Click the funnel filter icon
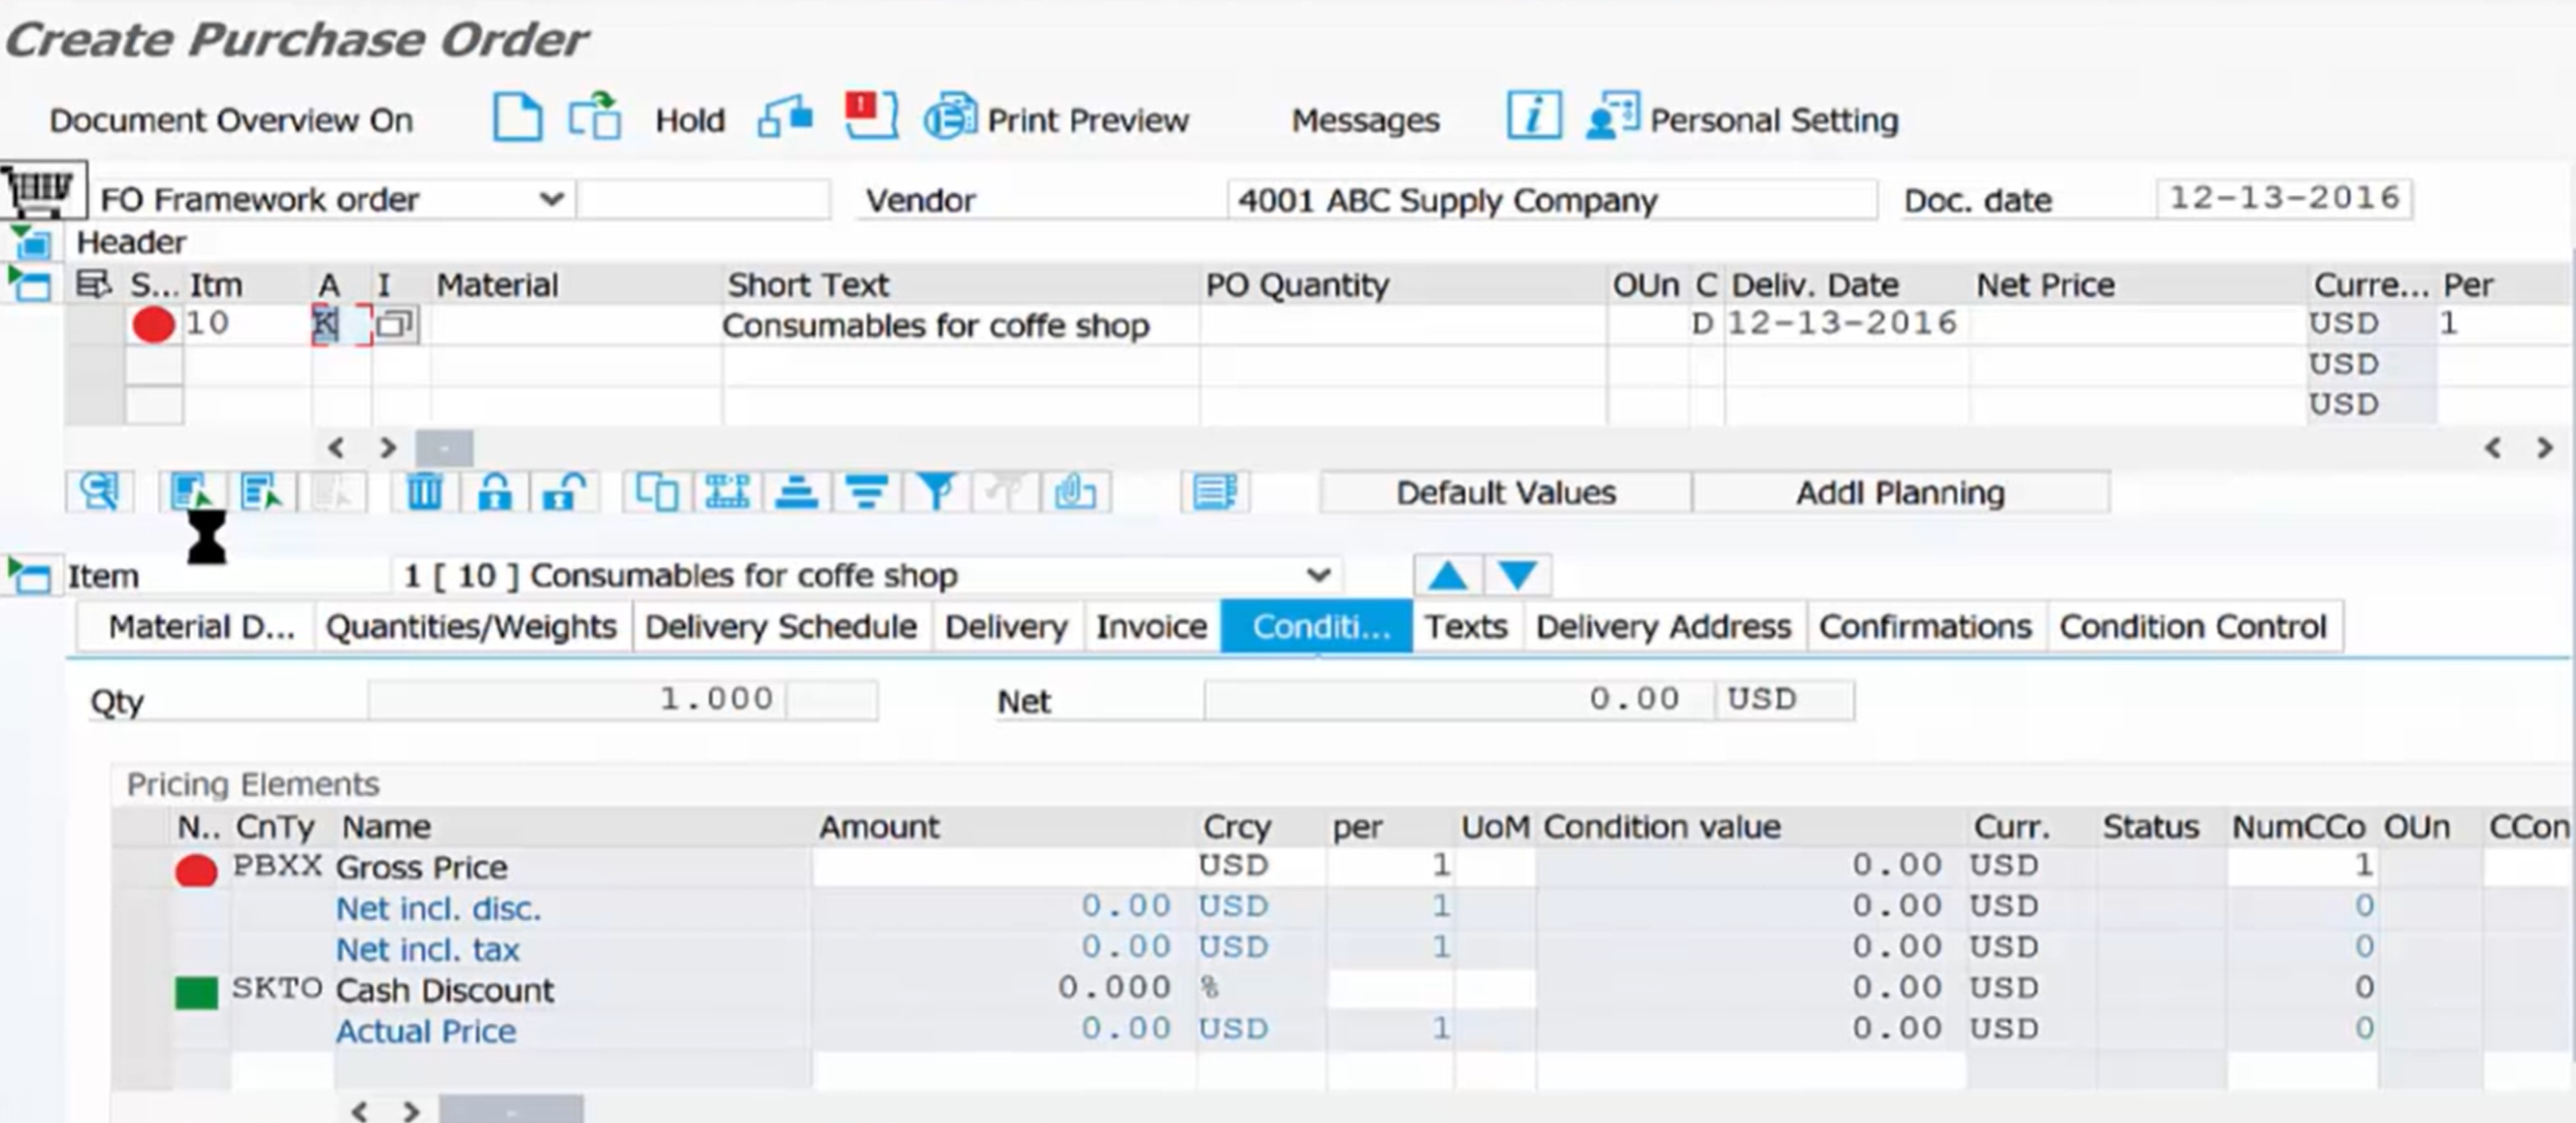Viewport: 2576px width, 1123px height. (x=936, y=492)
